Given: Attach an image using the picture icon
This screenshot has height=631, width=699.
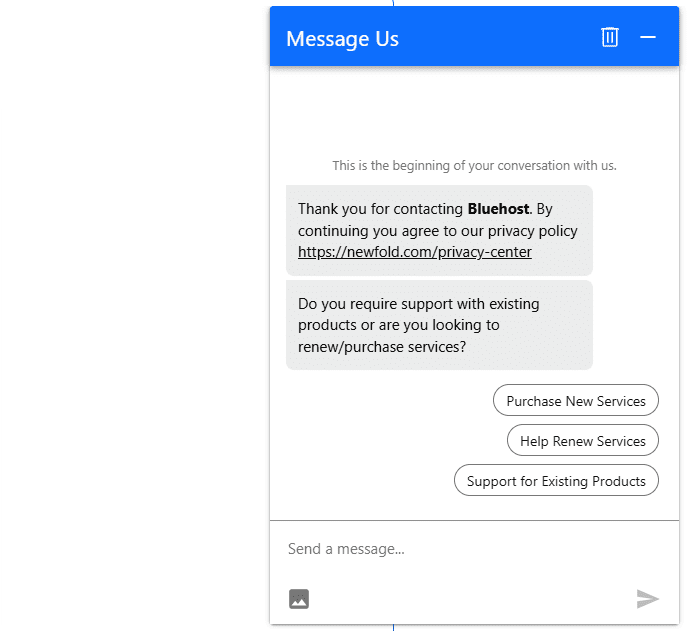Looking at the screenshot, I should 299,598.
